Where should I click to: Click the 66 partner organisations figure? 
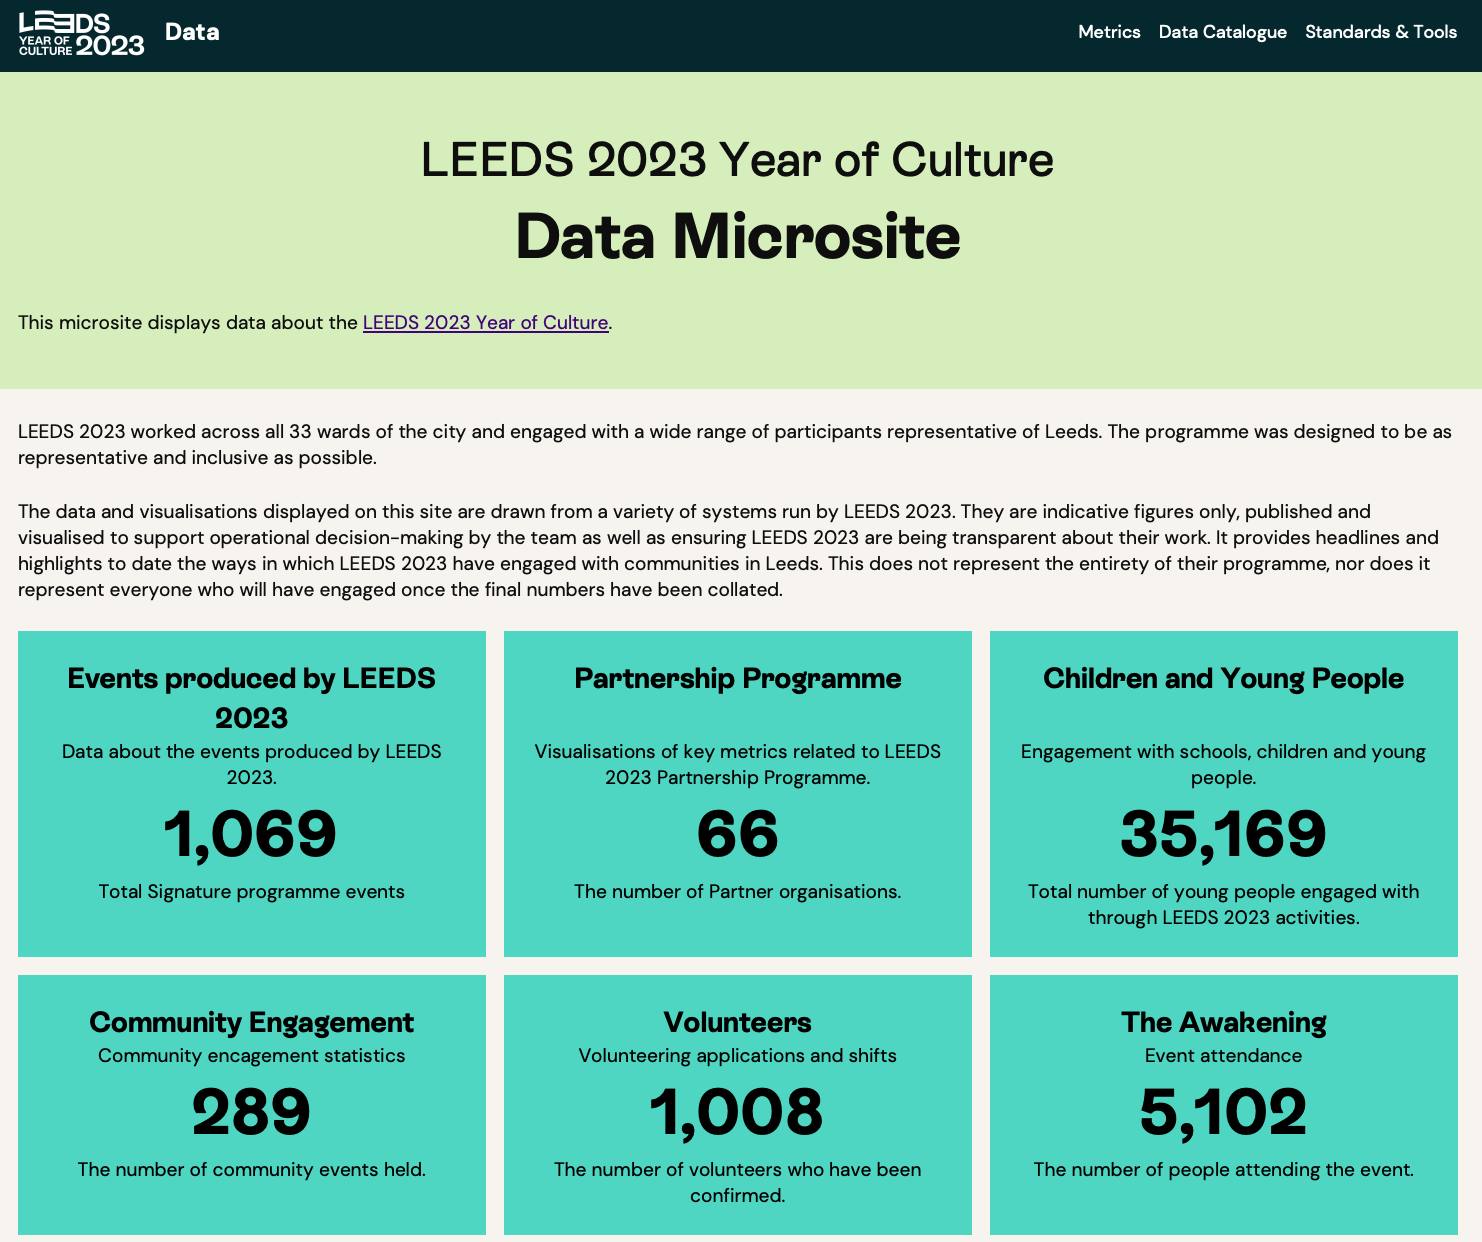(x=738, y=834)
